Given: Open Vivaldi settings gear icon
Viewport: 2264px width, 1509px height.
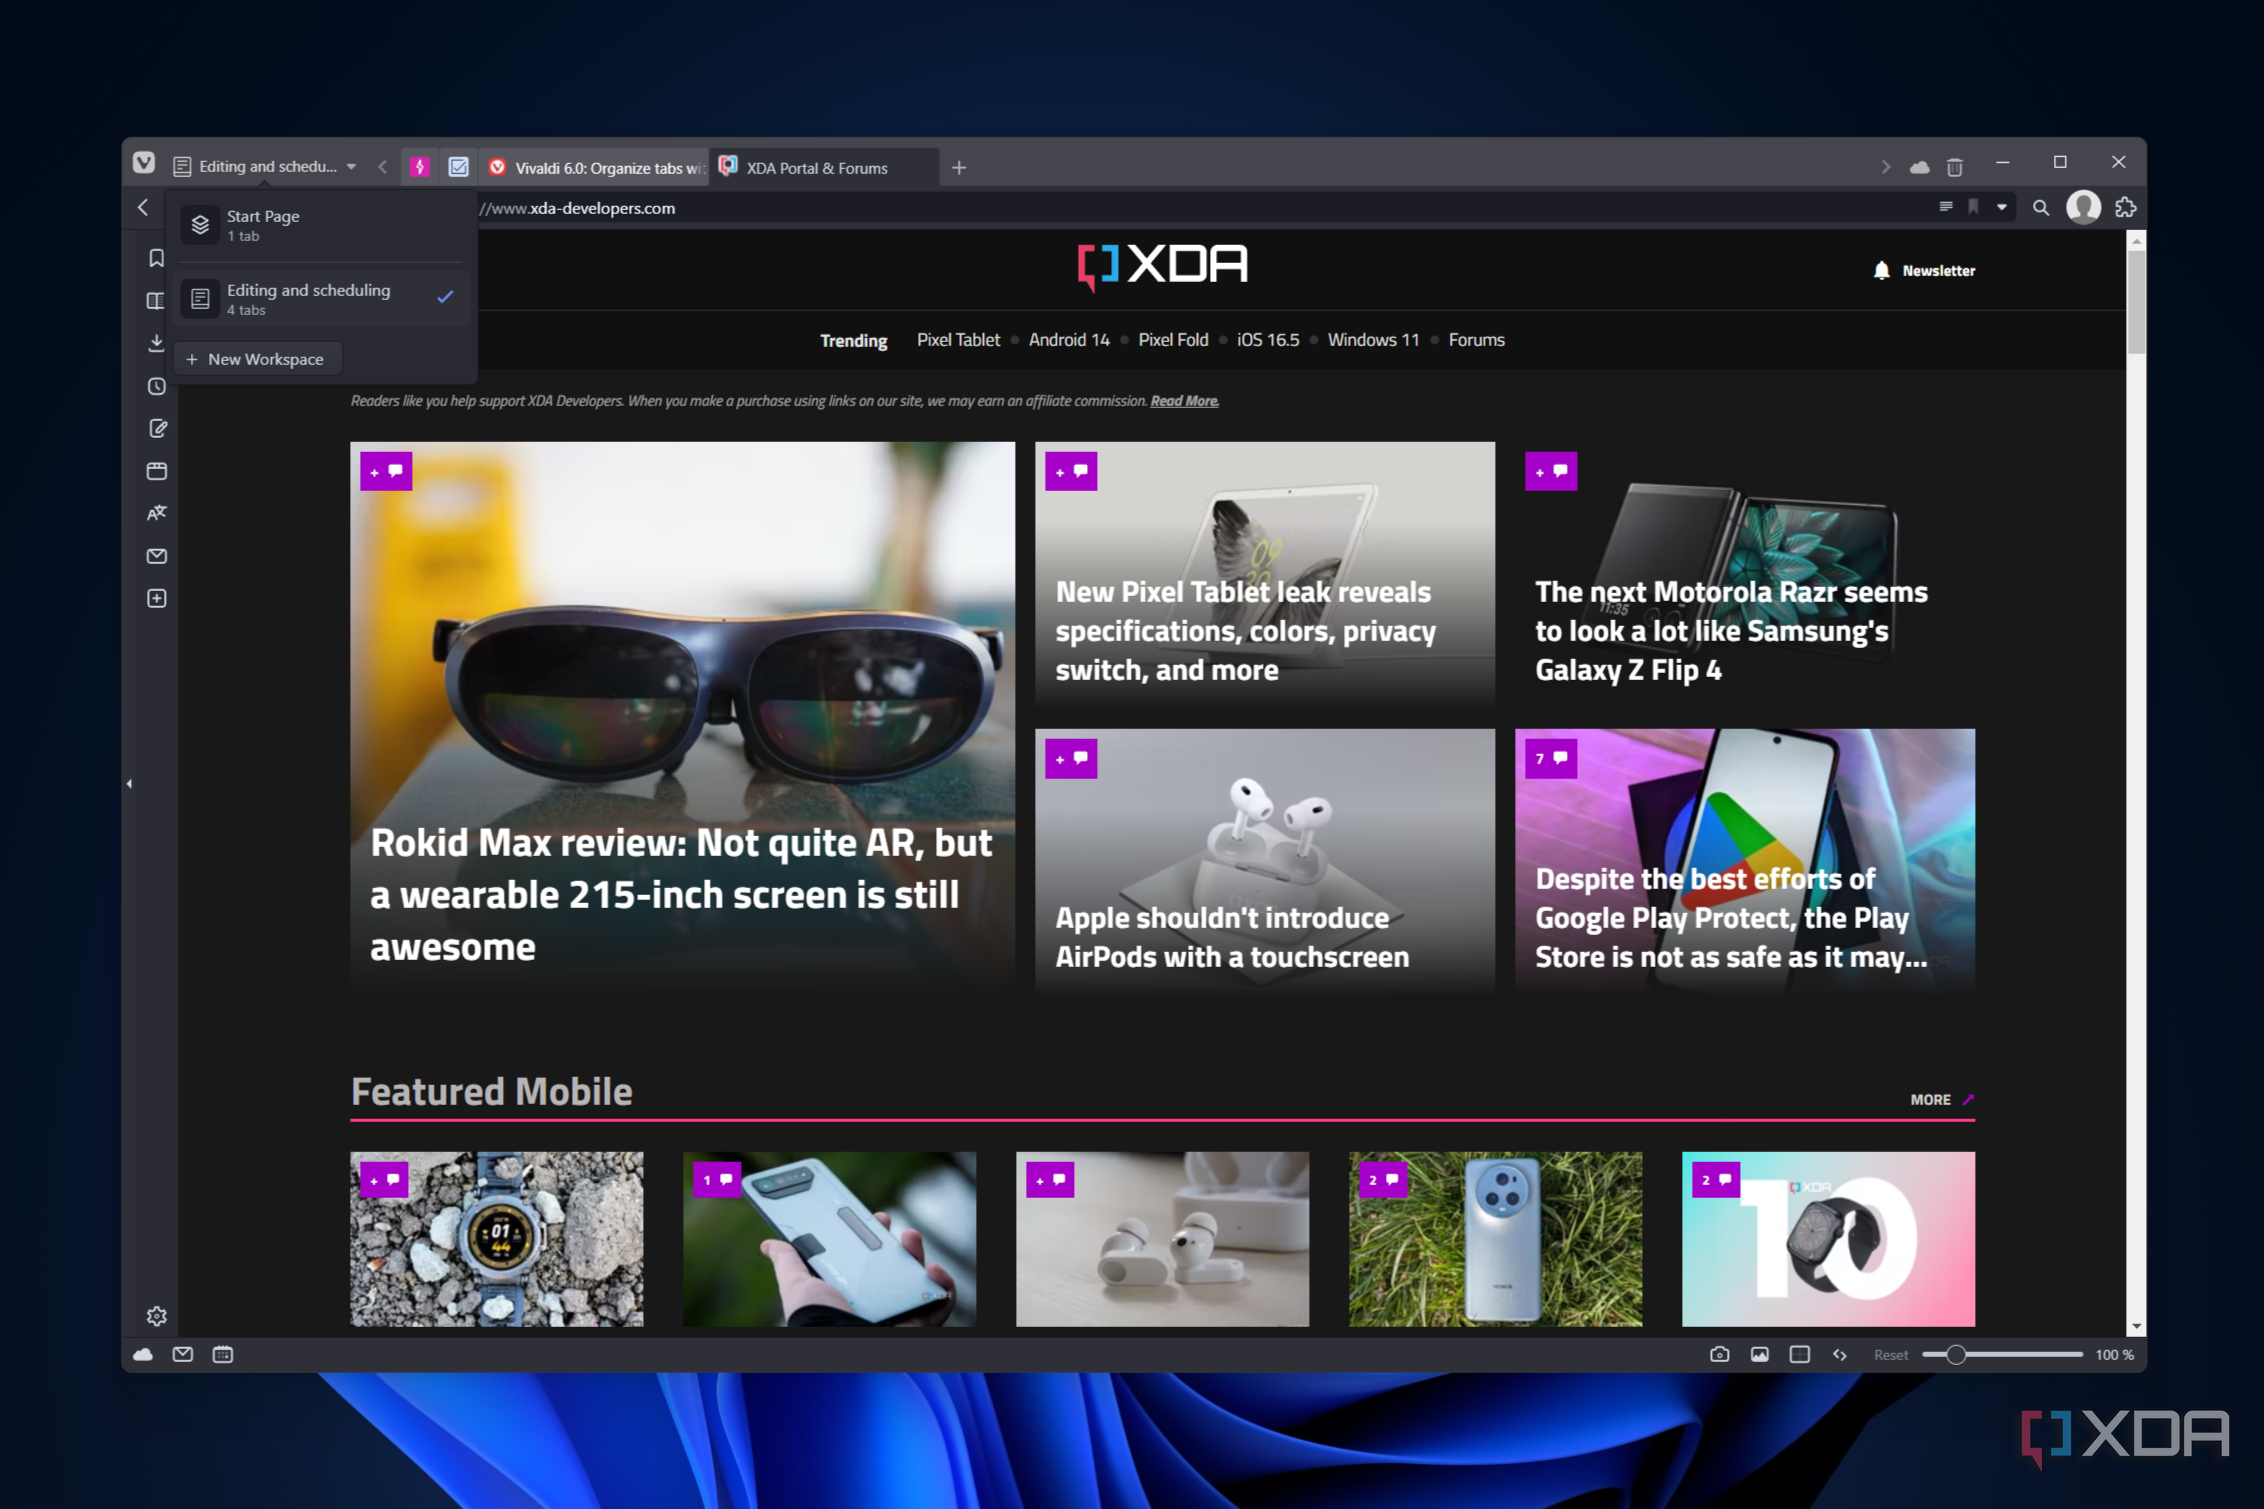Looking at the screenshot, I should 156,1316.
